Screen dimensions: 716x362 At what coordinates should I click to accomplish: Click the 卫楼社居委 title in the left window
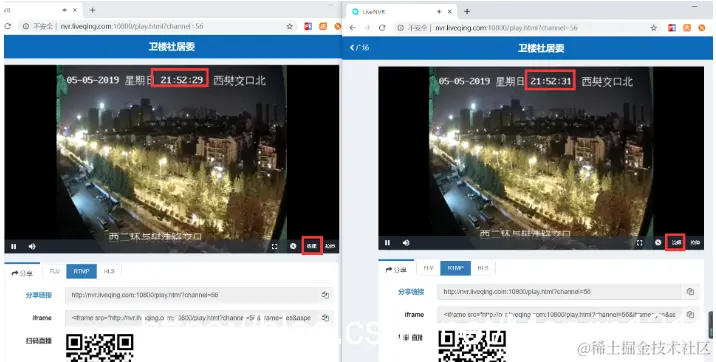pos(172,47)
